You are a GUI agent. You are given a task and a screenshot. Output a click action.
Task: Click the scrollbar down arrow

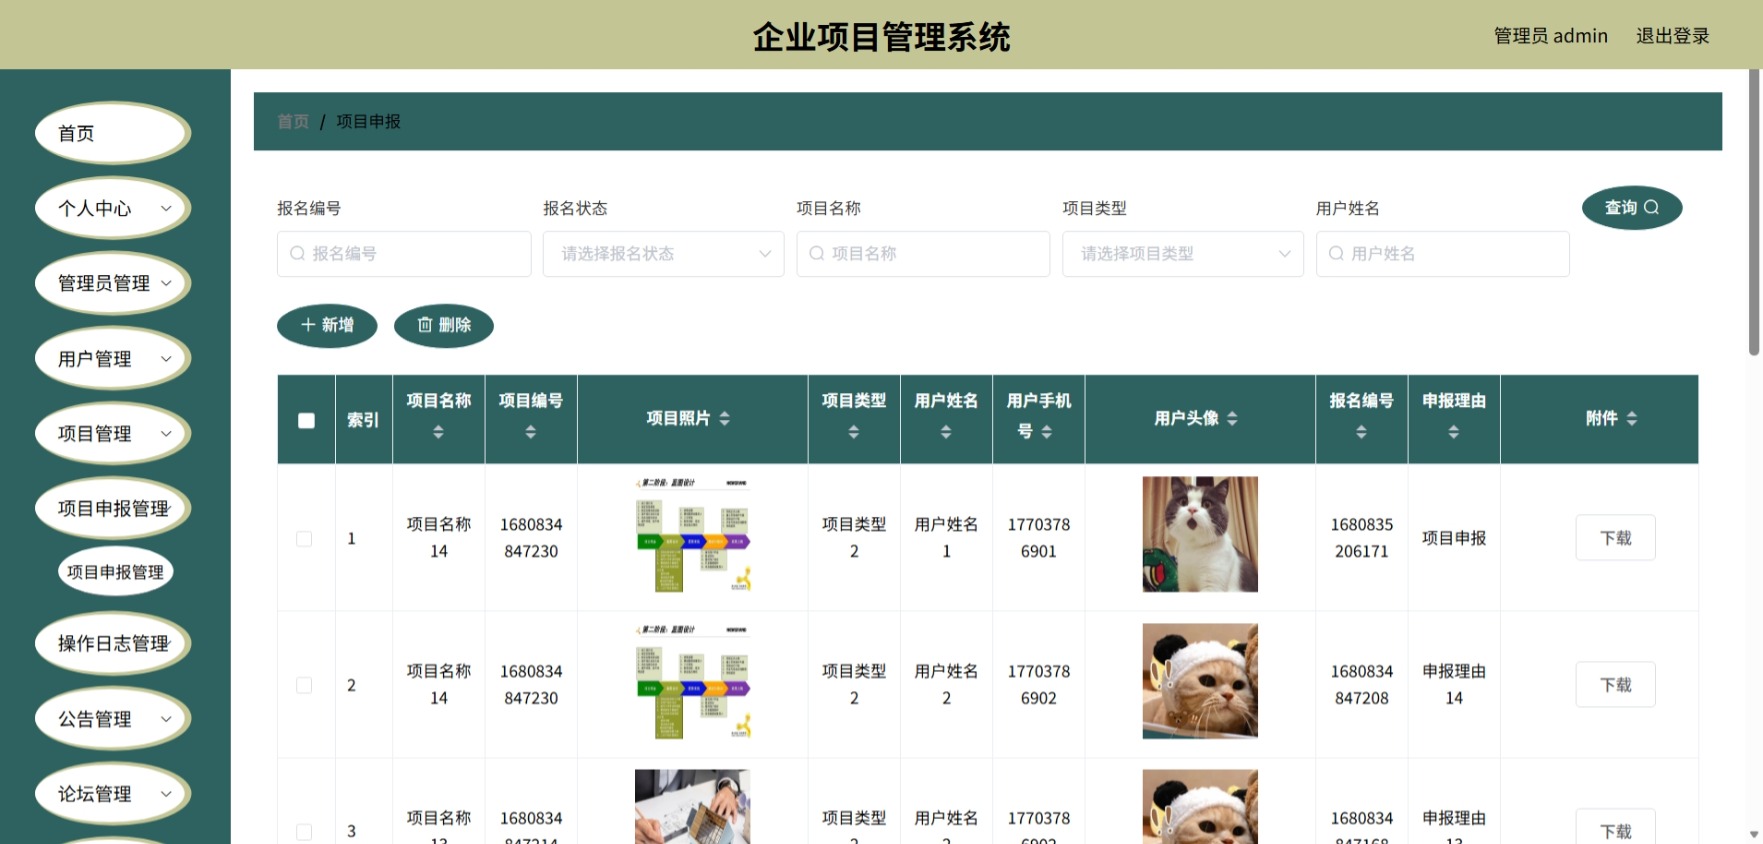[1754, 834]
